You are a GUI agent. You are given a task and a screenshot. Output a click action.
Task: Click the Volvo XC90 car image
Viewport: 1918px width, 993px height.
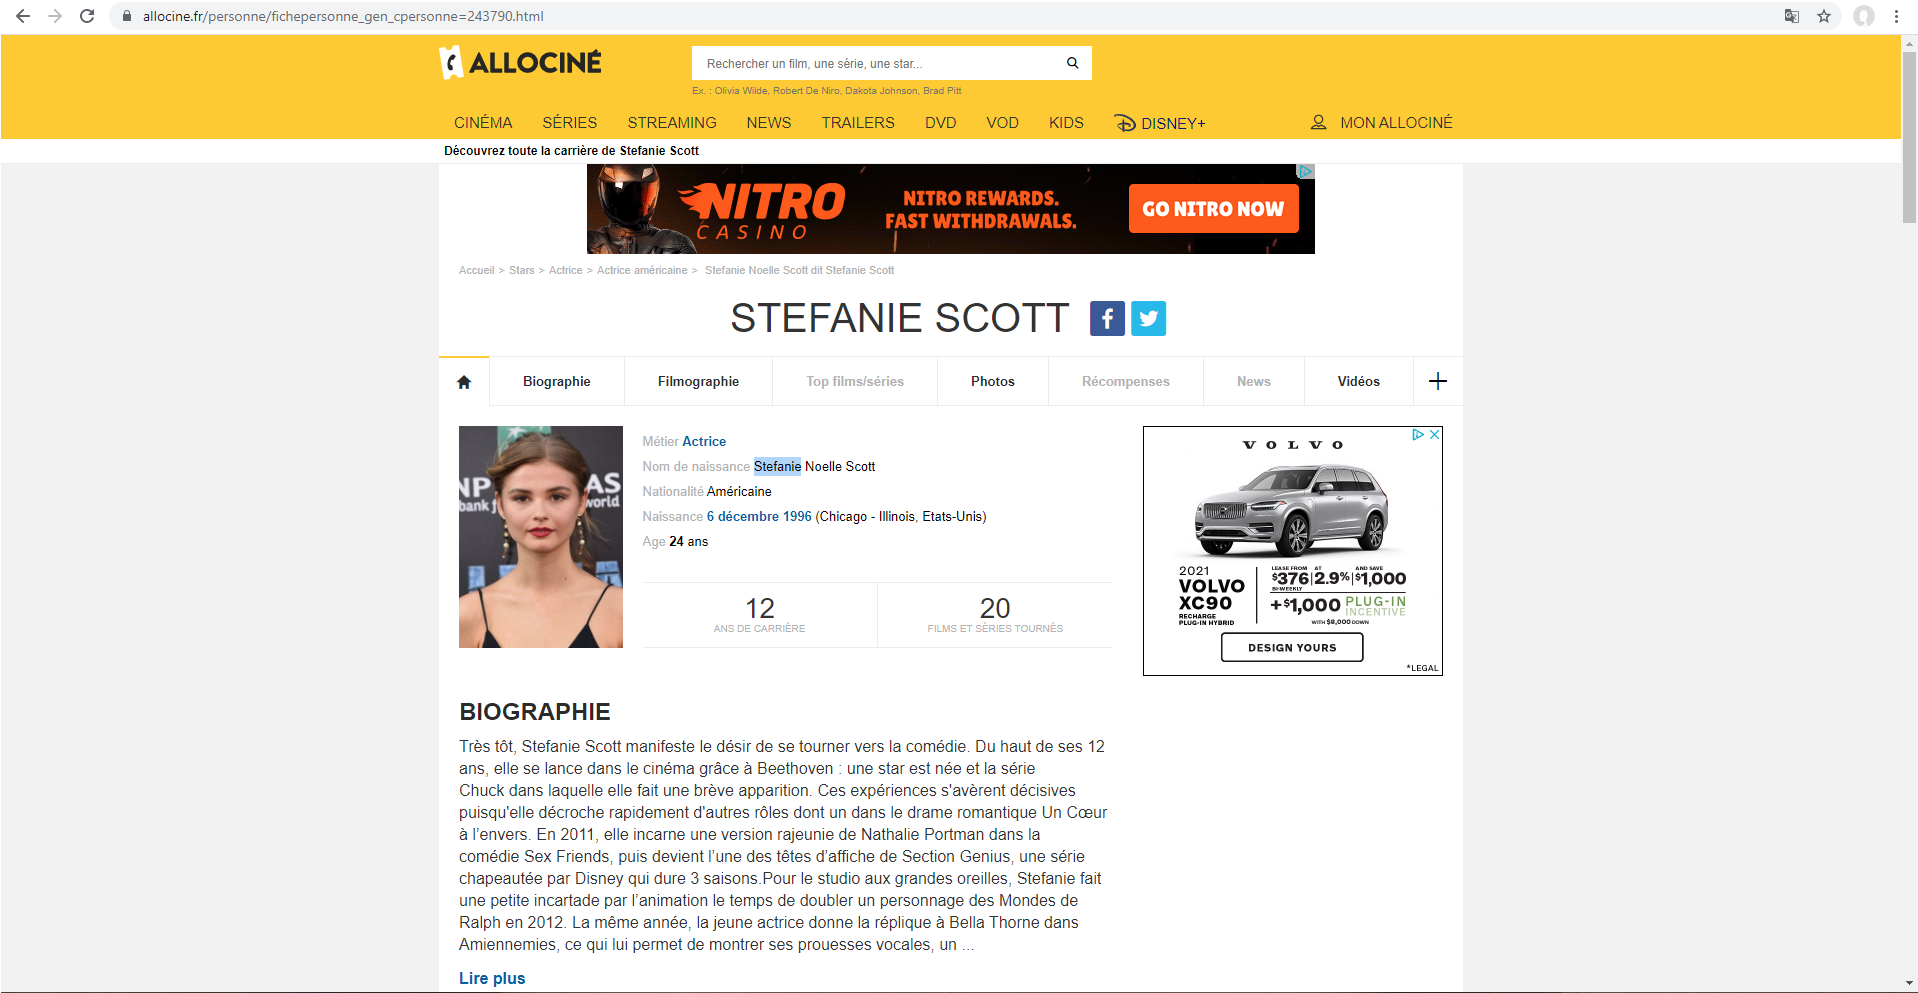[1292, 510]
